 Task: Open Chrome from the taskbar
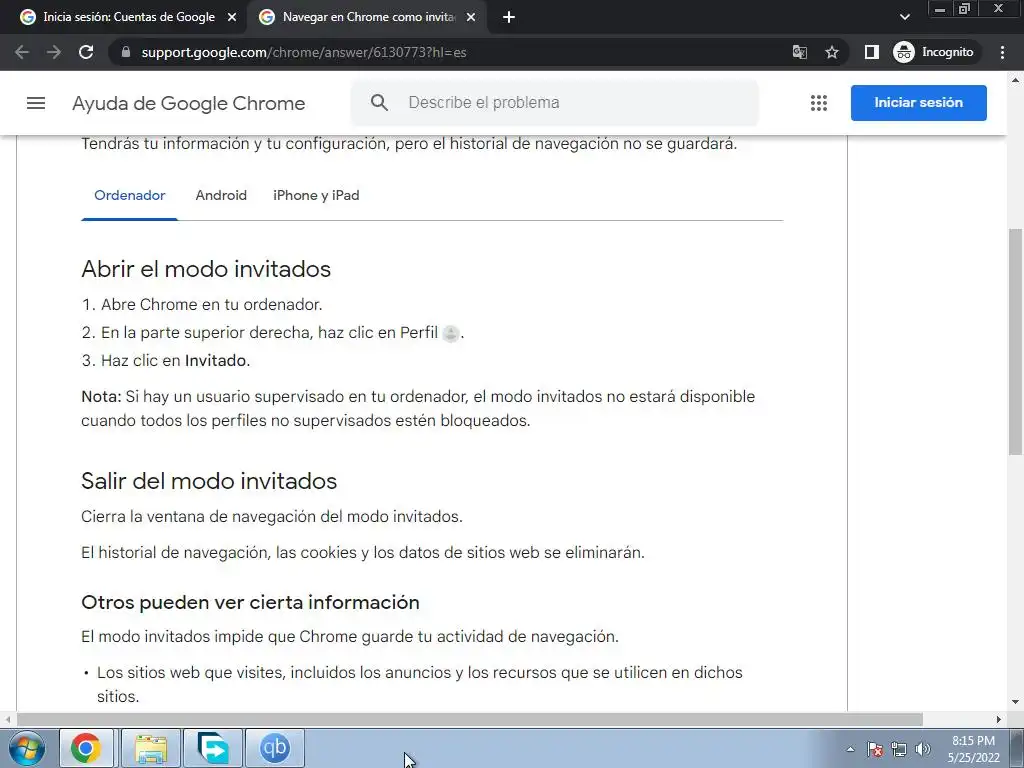pyautogui.click(x=86, y=748)
